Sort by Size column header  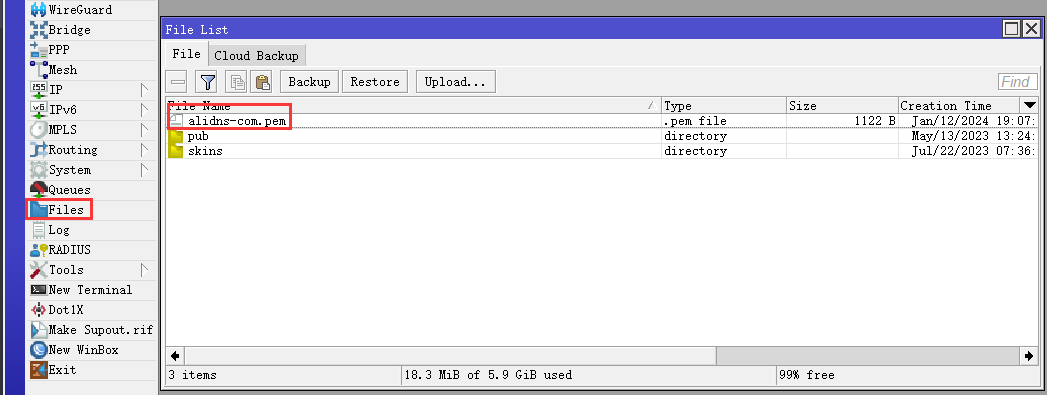[x=842, y=105]
